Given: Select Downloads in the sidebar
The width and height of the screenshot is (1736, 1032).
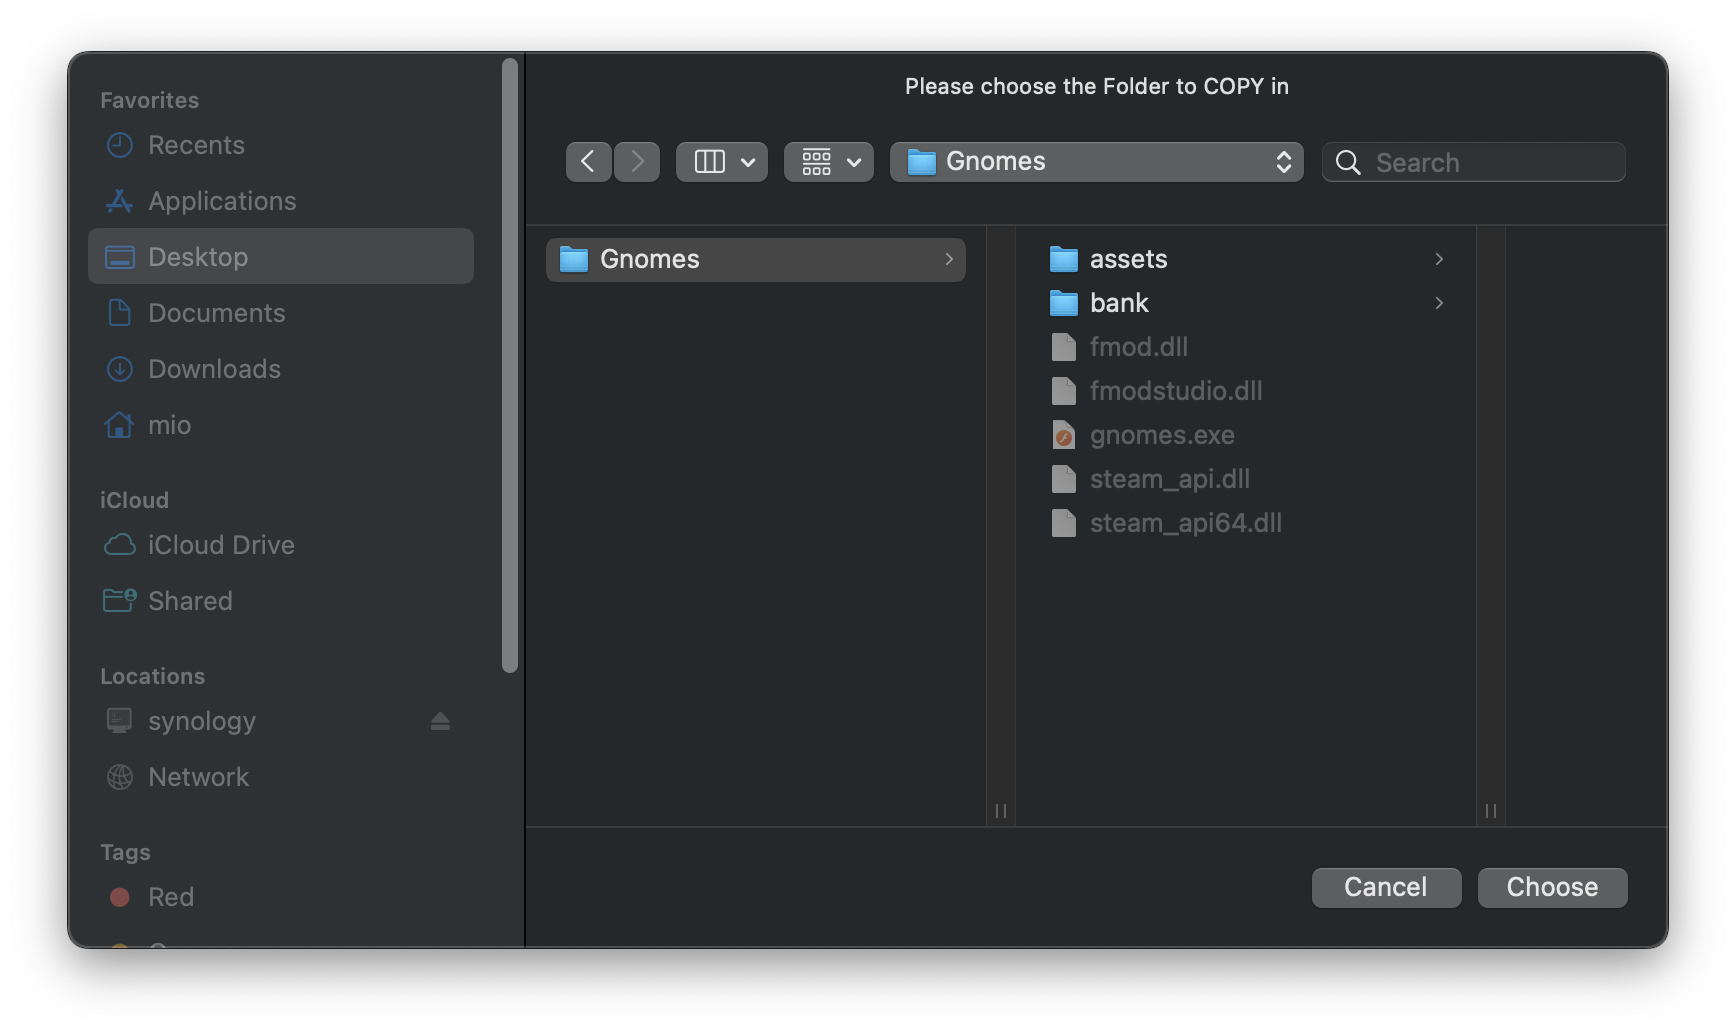Looking at the screenshot, I should [x=214, y=369].
